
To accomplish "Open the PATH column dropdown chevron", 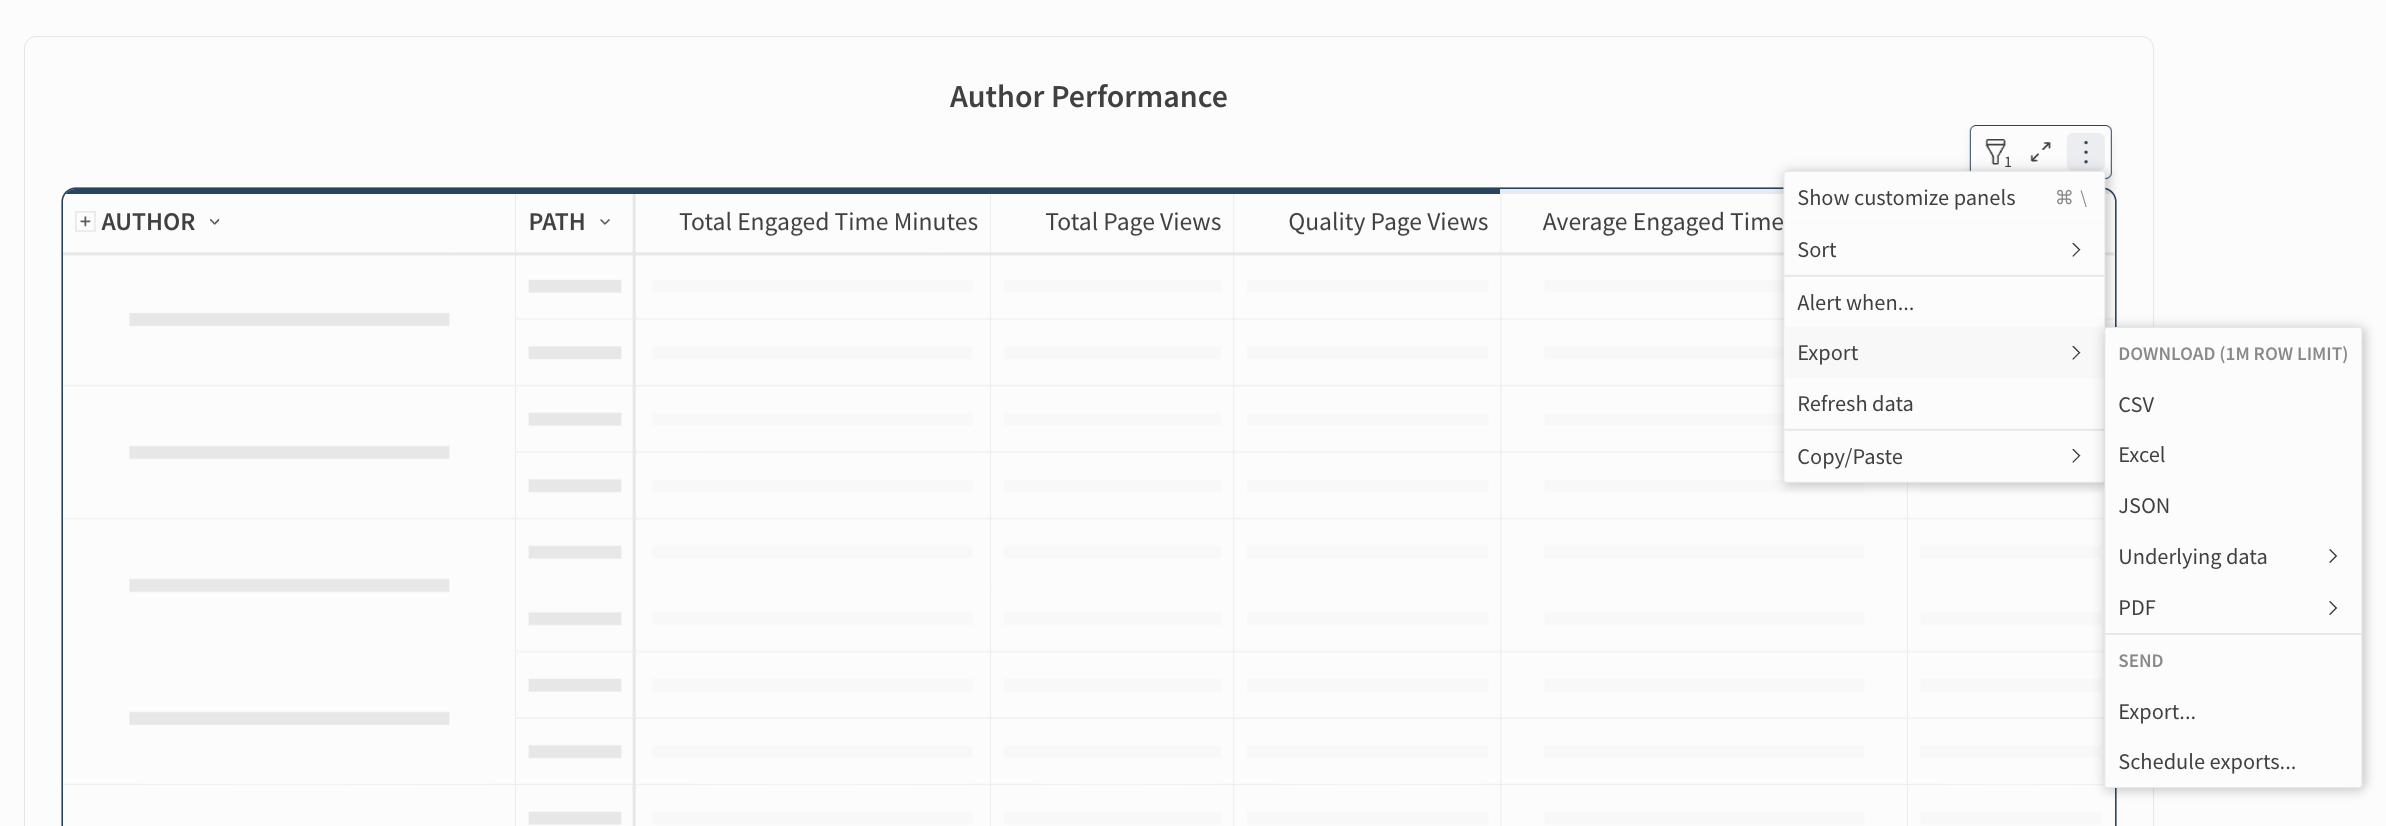I will point(605,222).
